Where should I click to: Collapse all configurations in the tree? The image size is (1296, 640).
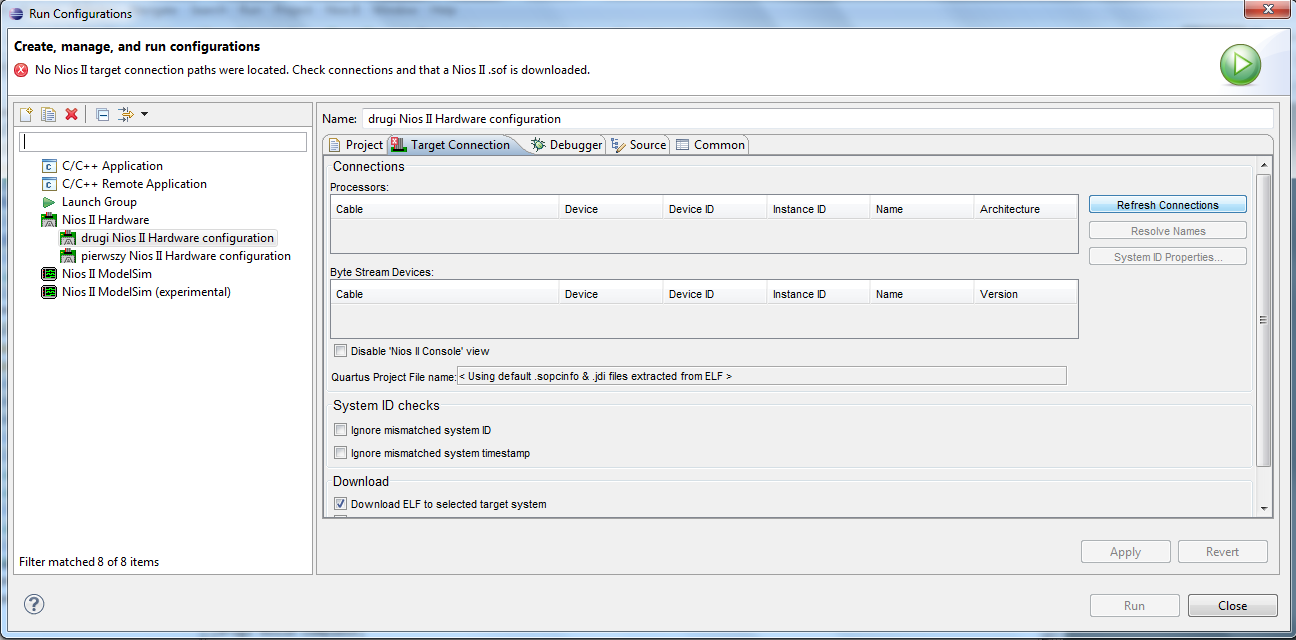click(x=102, y=114)
